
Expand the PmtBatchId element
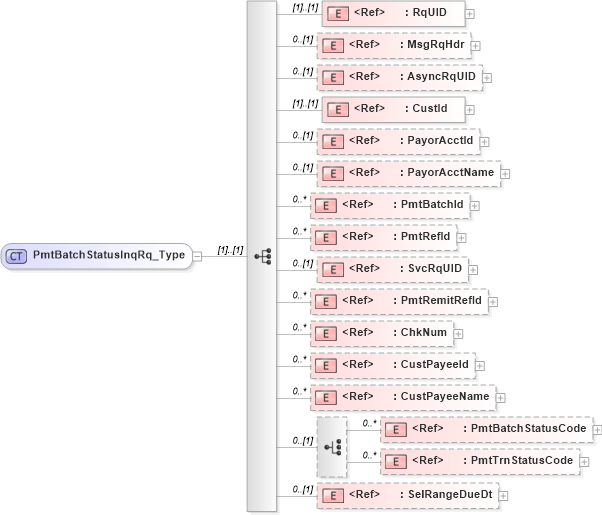(475, 206)
